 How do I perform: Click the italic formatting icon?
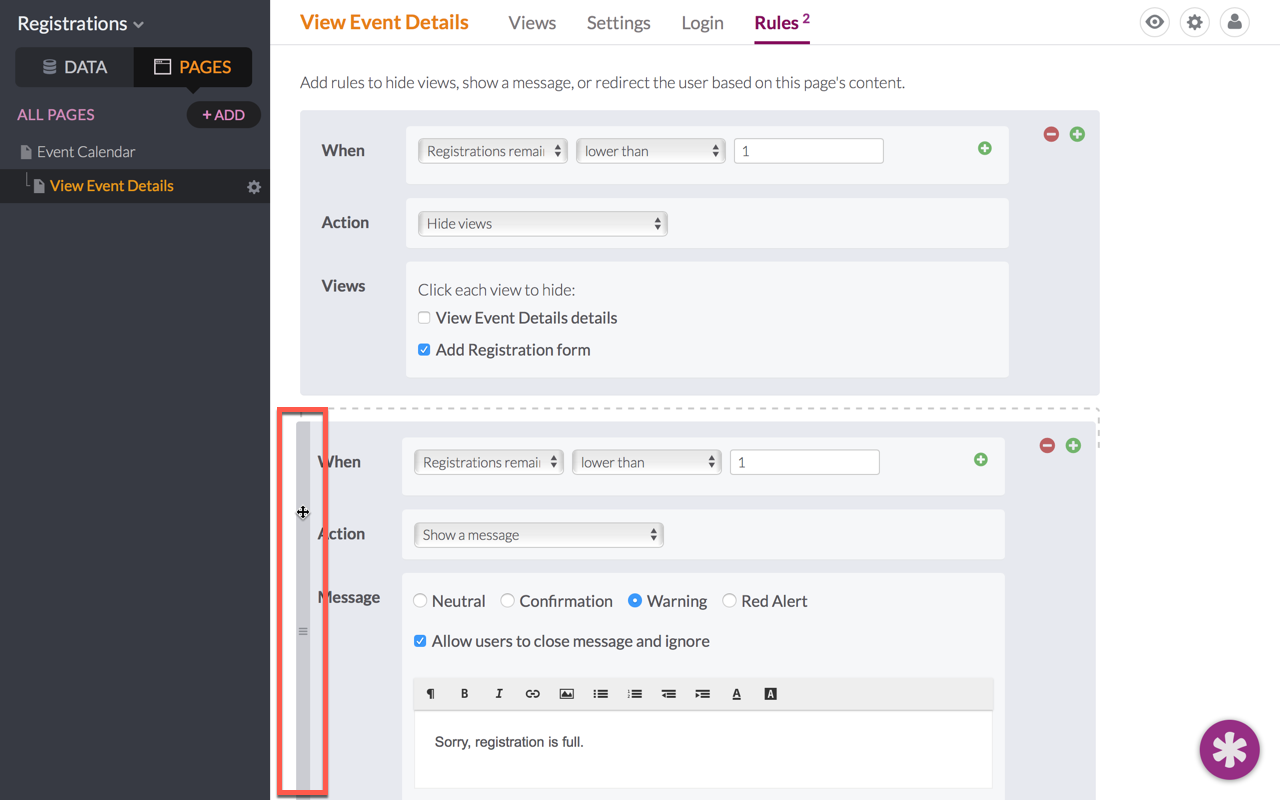click(x=498, y=694)
